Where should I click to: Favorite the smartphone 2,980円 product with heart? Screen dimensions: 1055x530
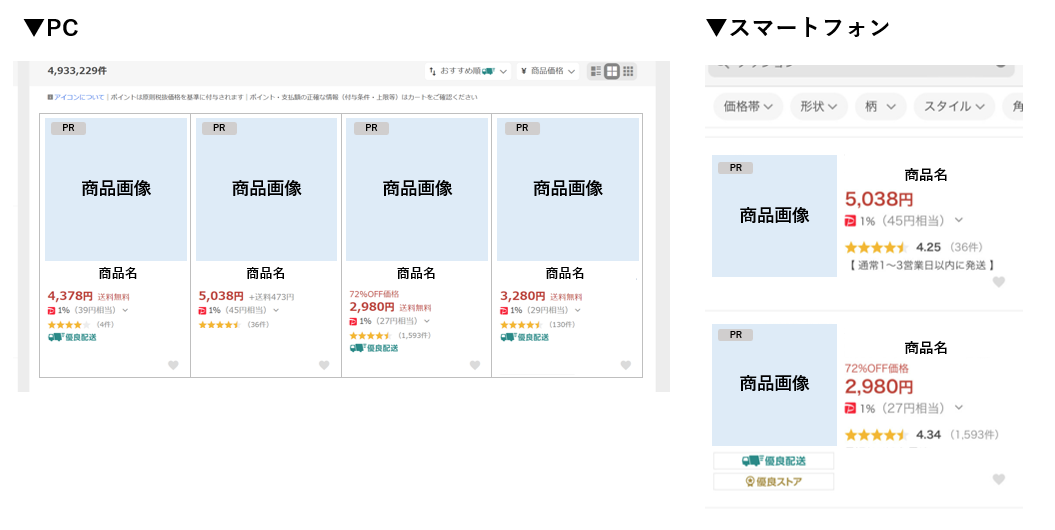pos(998,480)
